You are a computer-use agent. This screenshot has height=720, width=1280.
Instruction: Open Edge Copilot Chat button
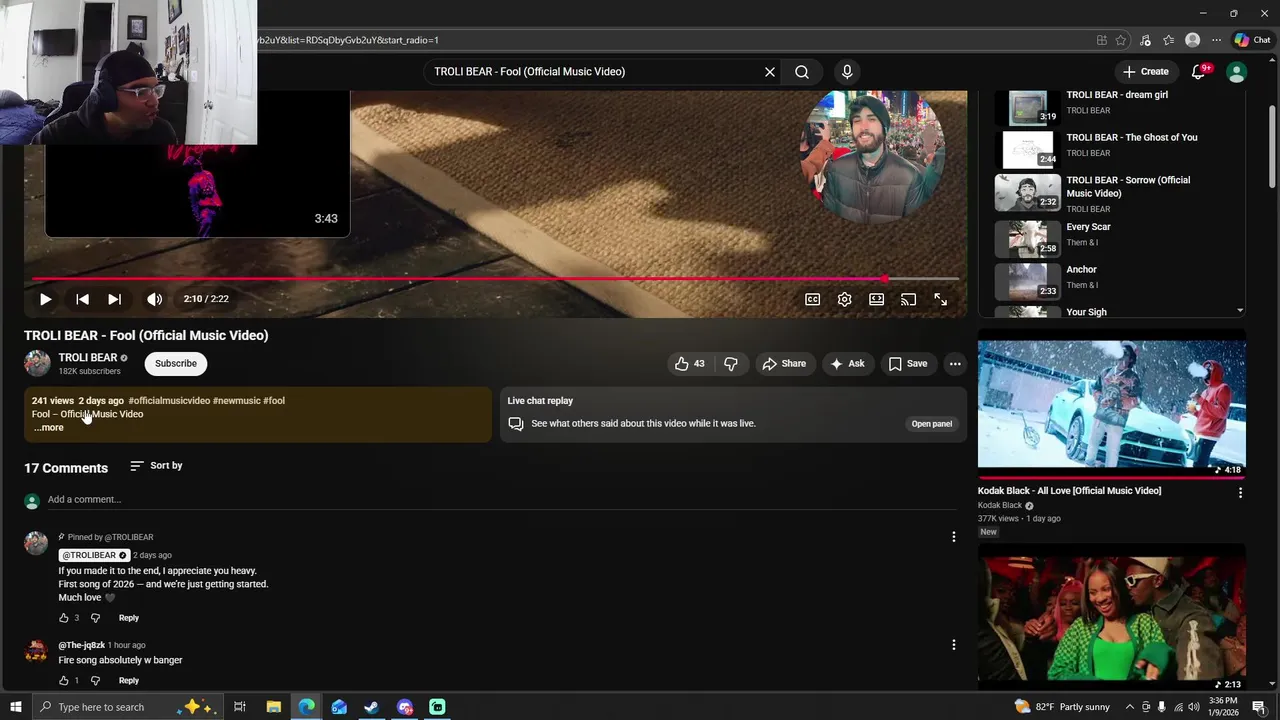point(1253,40)
